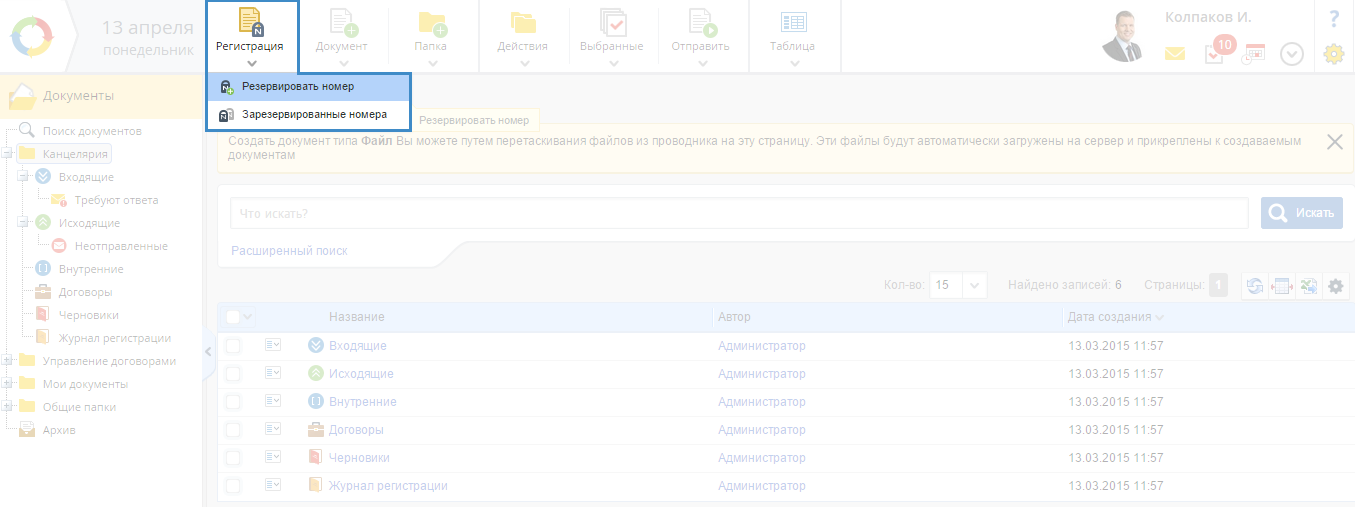The image size is (1355, 507).
Task: Open the mail envelope icon in header
Action: (1175, 54)
